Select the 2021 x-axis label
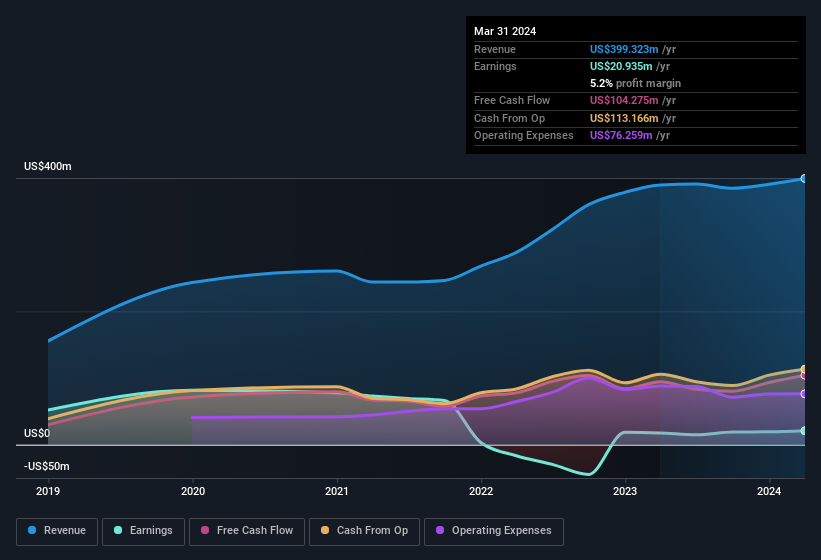This screenshot has height=560, width=821. click(337, 491)
